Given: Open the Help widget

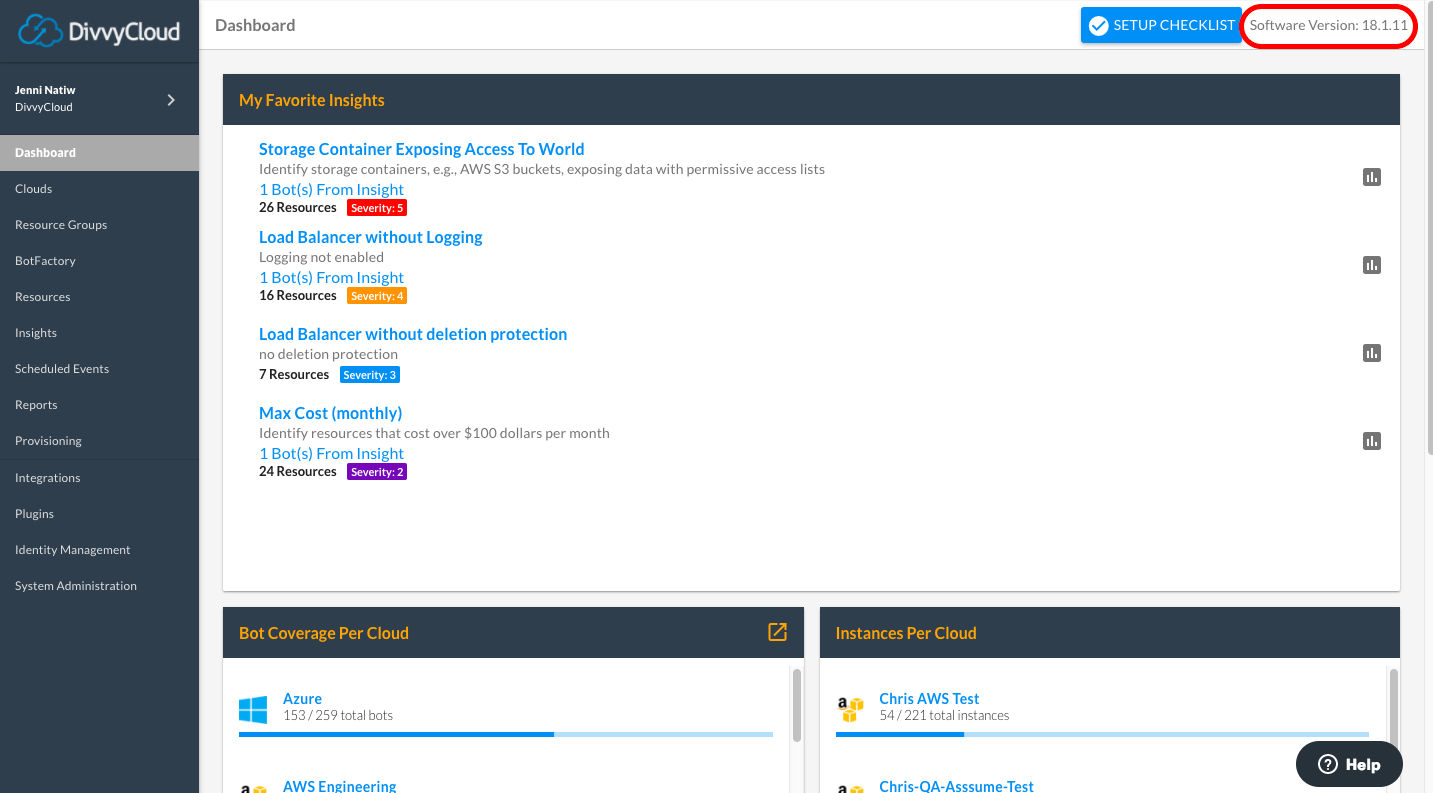Looking at the screenshot, I should pyautogui.click(x=1349, y=764).
